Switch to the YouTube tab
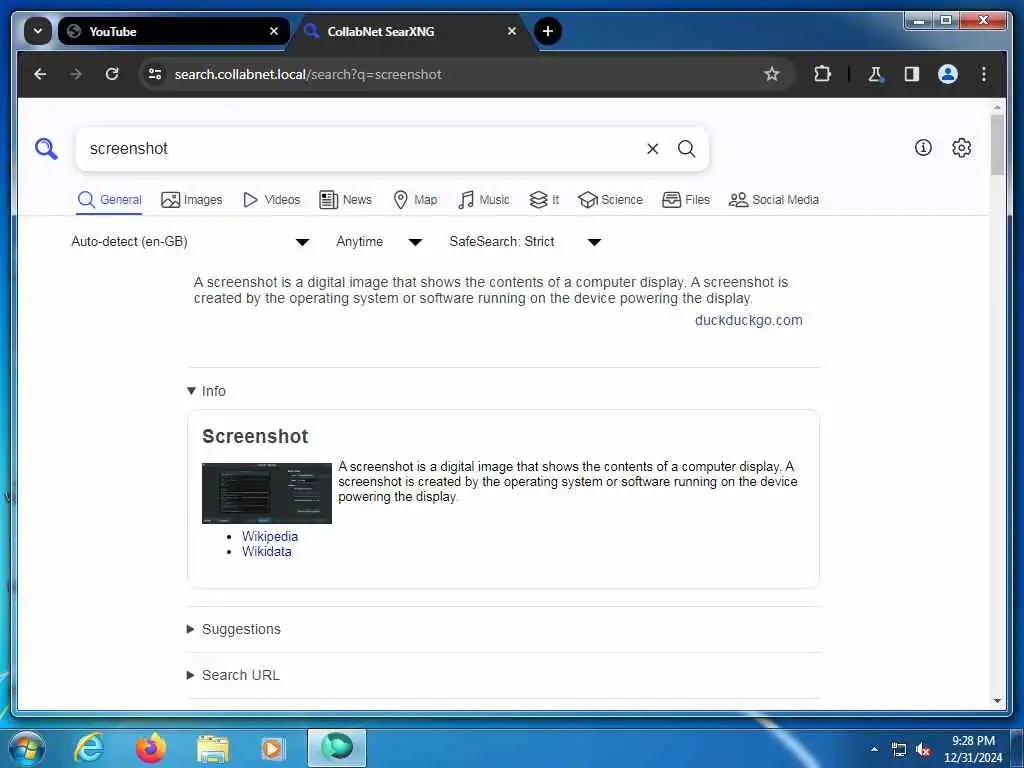The height and width of the screenshot is (768, 1024). tap(173, 31)
